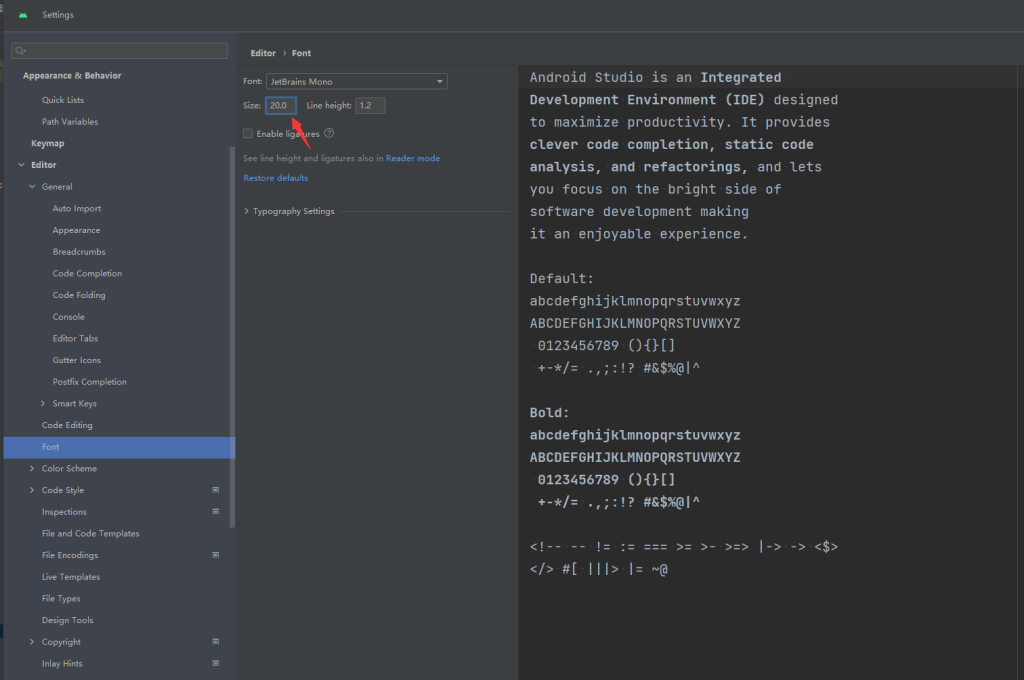The width and height of the screenshot is (1024, 680).
Task: Open Inspections settings
Action: (64, 512)
